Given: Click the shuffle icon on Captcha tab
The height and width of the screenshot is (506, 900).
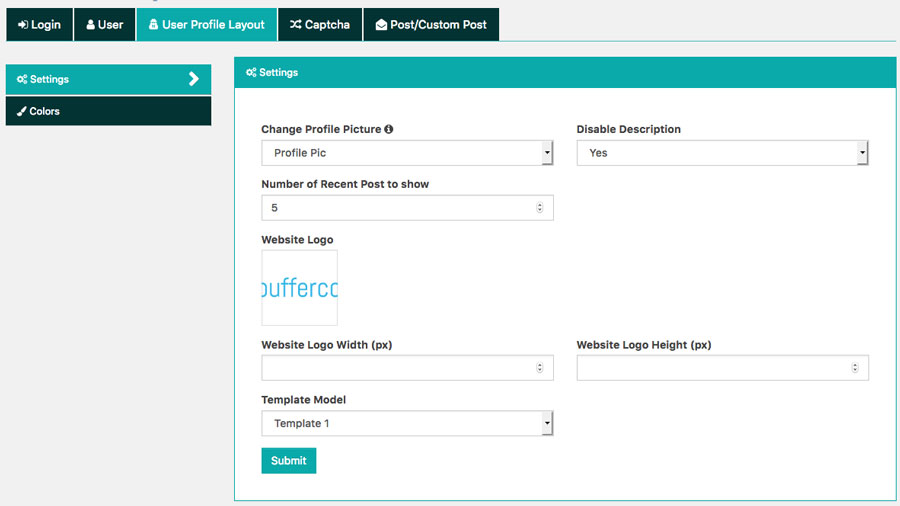Looking at the screenshot, I should coord(295,25).
